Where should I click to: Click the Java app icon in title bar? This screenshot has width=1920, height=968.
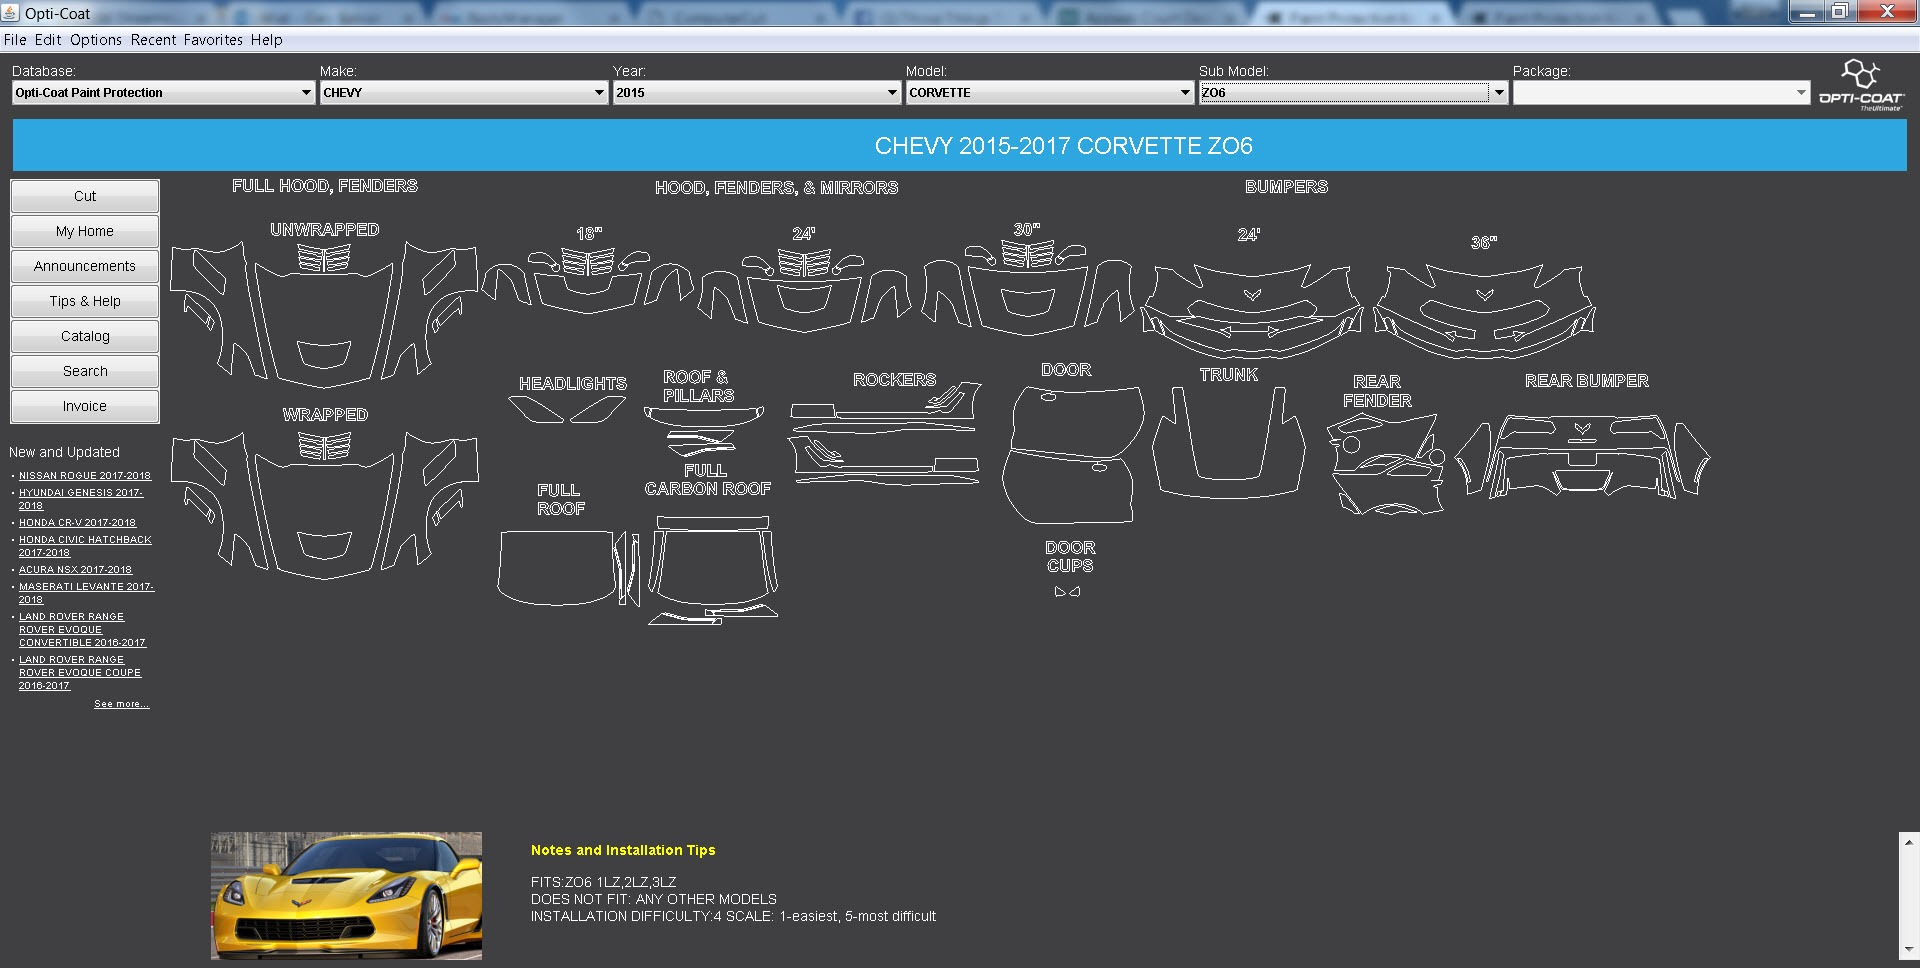tap(10, 13)
